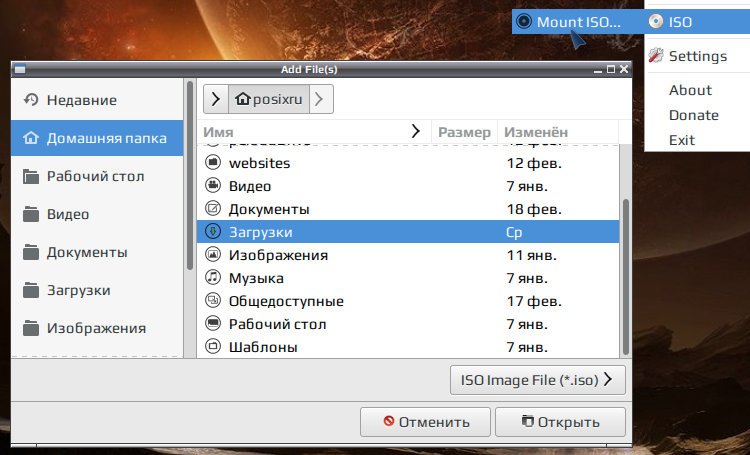
Task: Click the home icon beside Домашняя папка
Action: [31, 138]
